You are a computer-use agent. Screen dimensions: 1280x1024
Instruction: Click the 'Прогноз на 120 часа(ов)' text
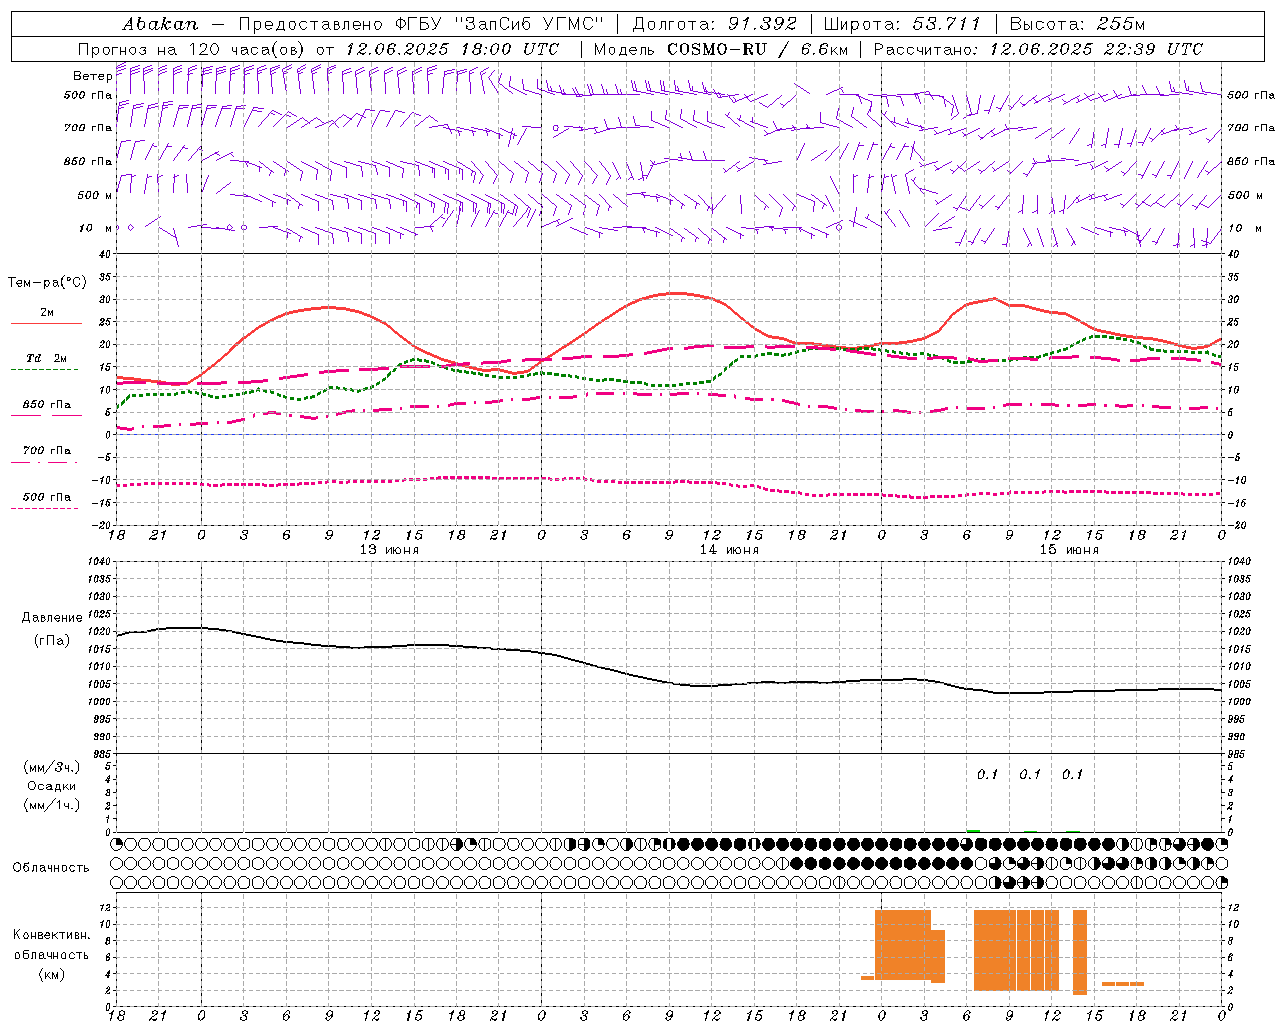click(193, 49)
